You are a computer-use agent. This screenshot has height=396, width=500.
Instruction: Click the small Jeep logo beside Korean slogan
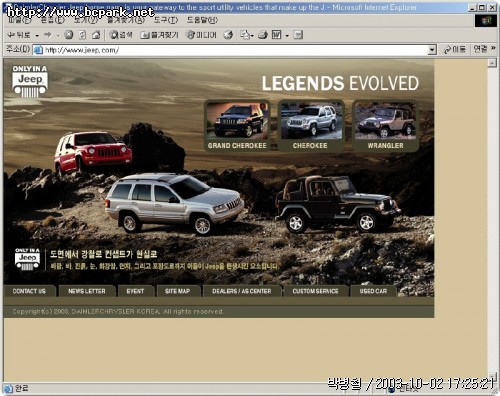point(27,259)
